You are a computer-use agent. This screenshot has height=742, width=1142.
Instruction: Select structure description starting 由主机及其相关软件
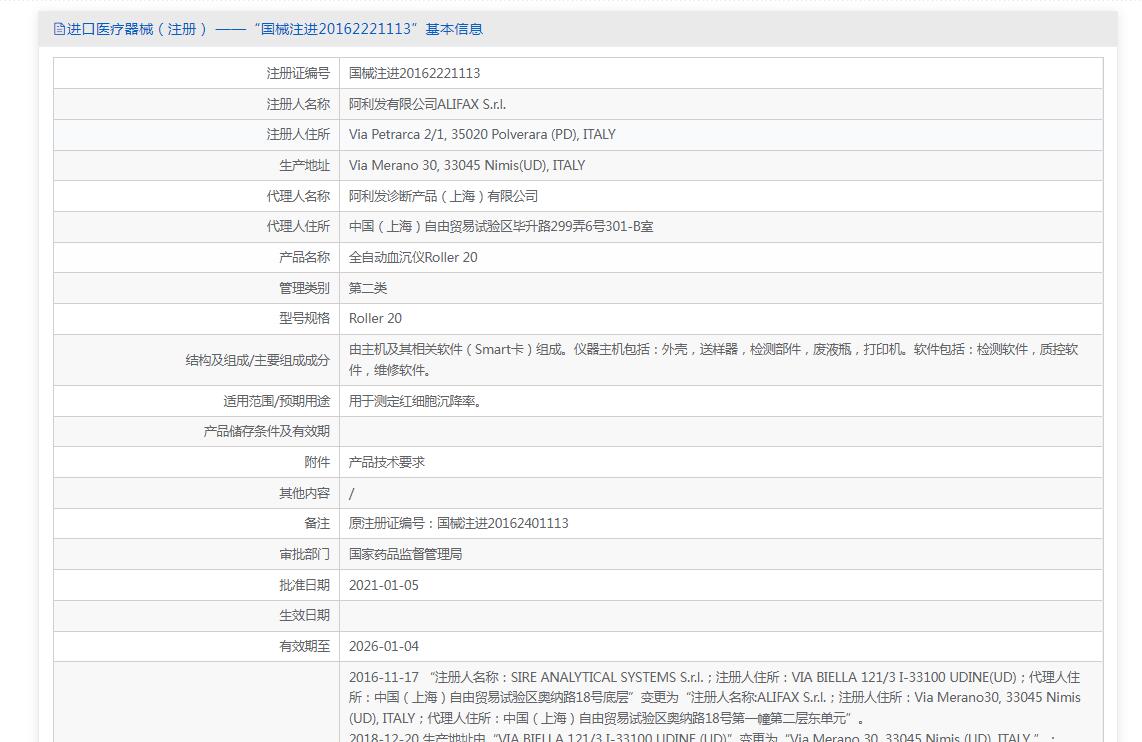(714, 360)
